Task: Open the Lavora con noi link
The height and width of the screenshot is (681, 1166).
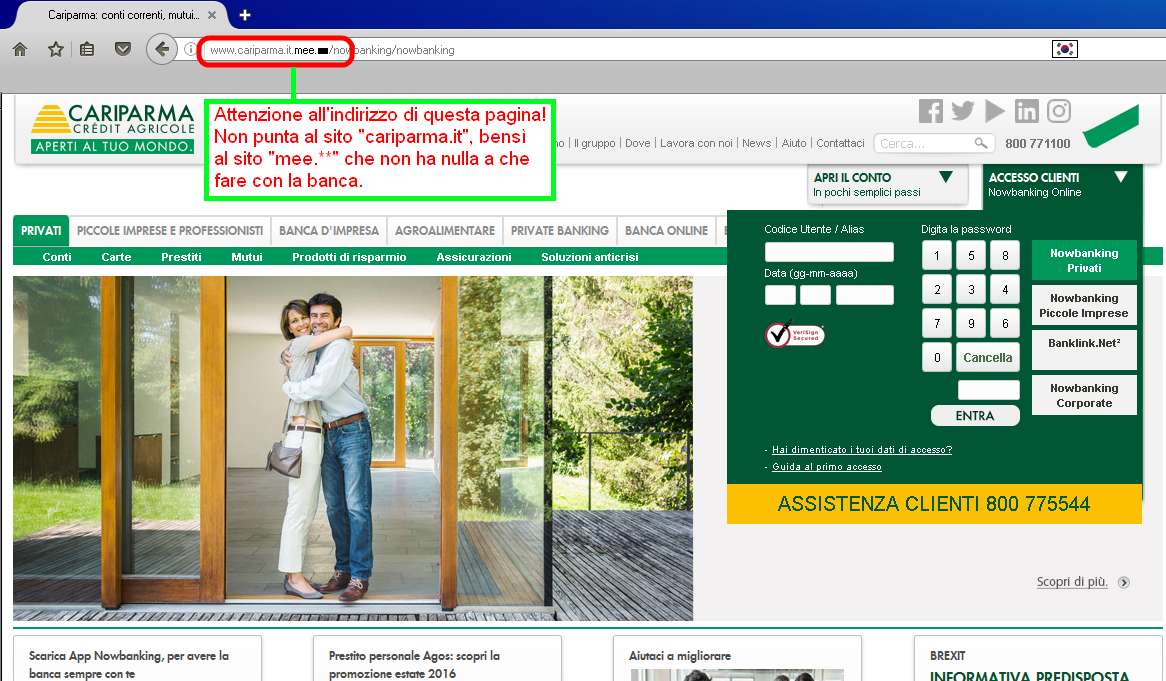Action: point(696,143)
